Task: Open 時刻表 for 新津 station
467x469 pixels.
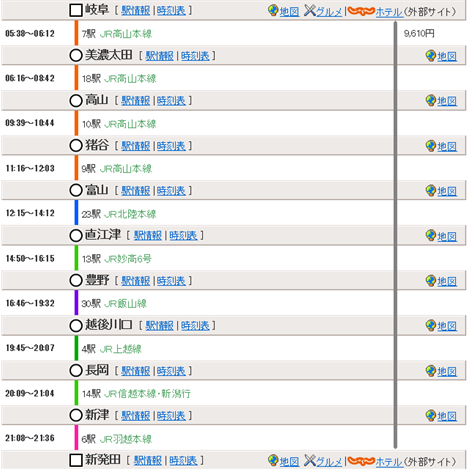Action: [171, 416]
